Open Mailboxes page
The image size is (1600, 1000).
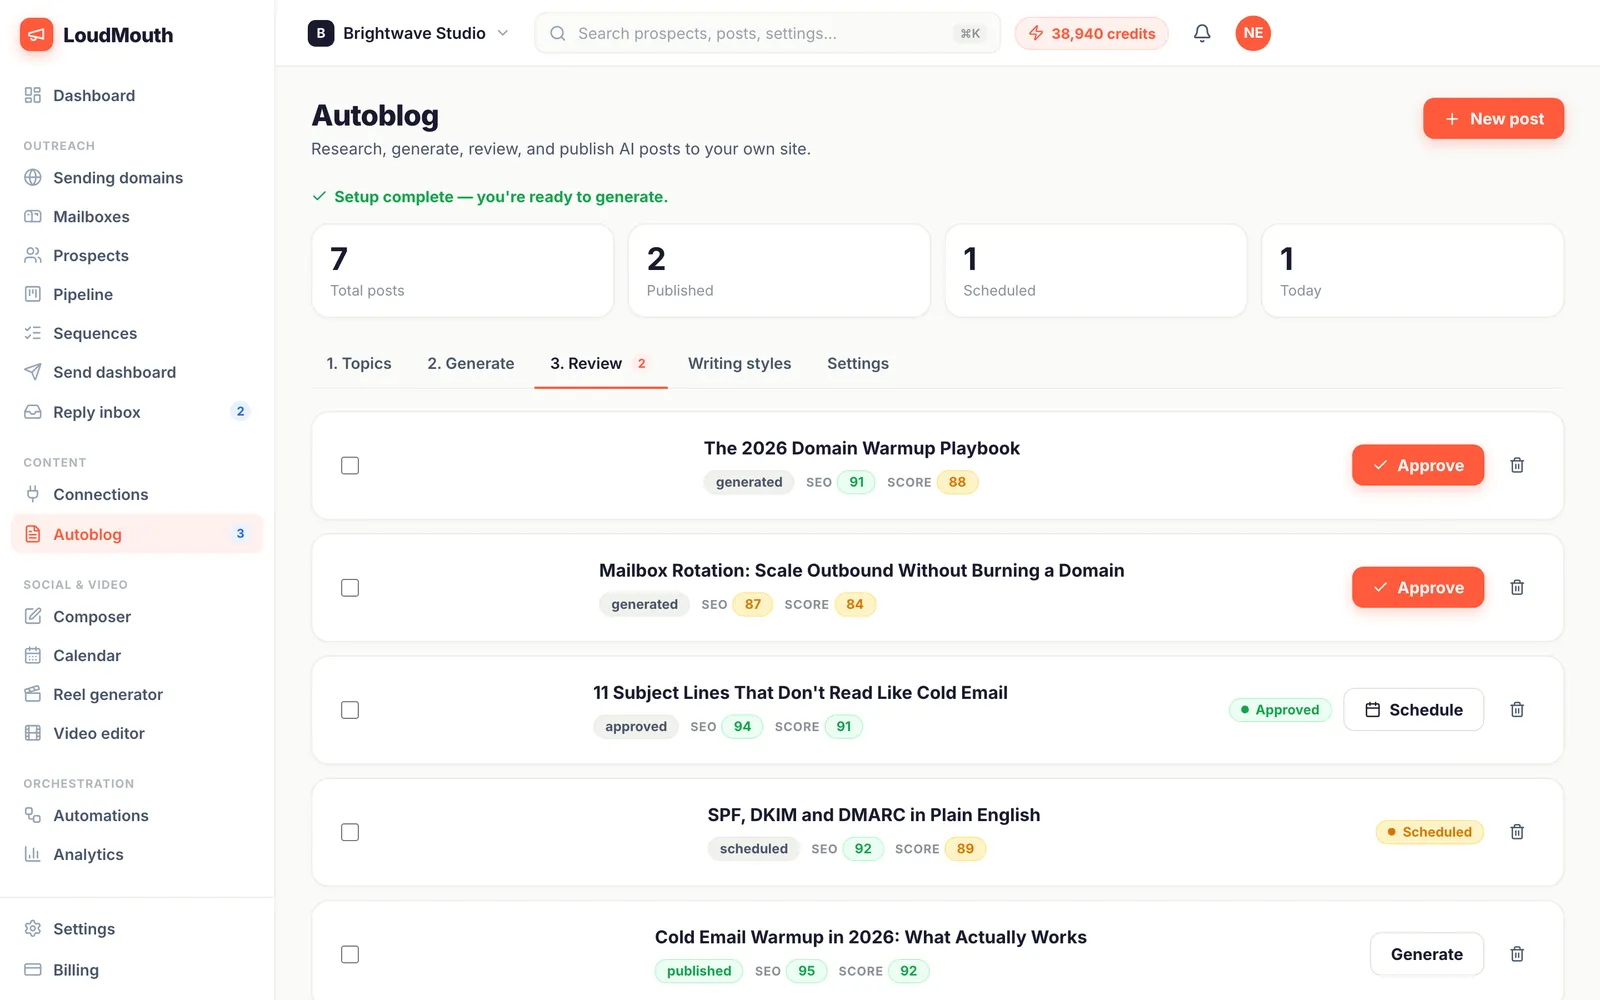click(137, 216)
